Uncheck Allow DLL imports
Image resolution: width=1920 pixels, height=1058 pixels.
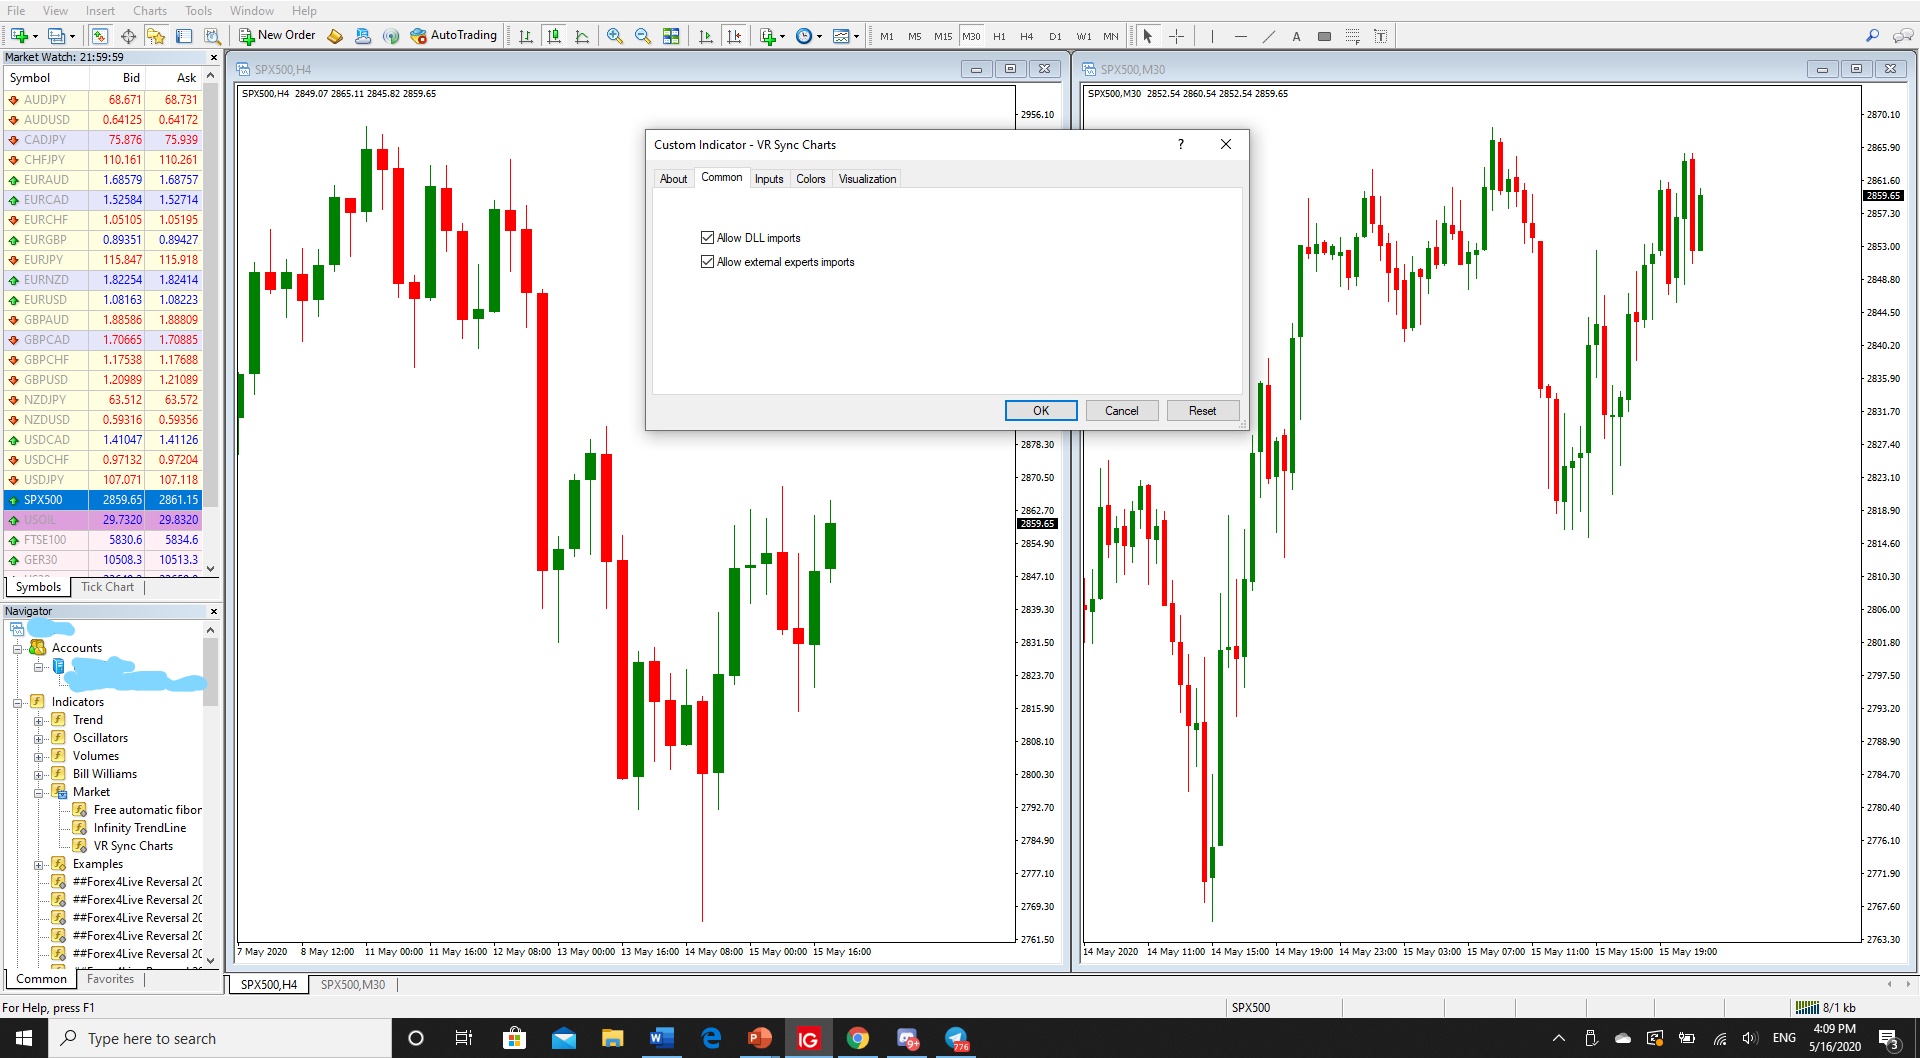pos(707,238)
